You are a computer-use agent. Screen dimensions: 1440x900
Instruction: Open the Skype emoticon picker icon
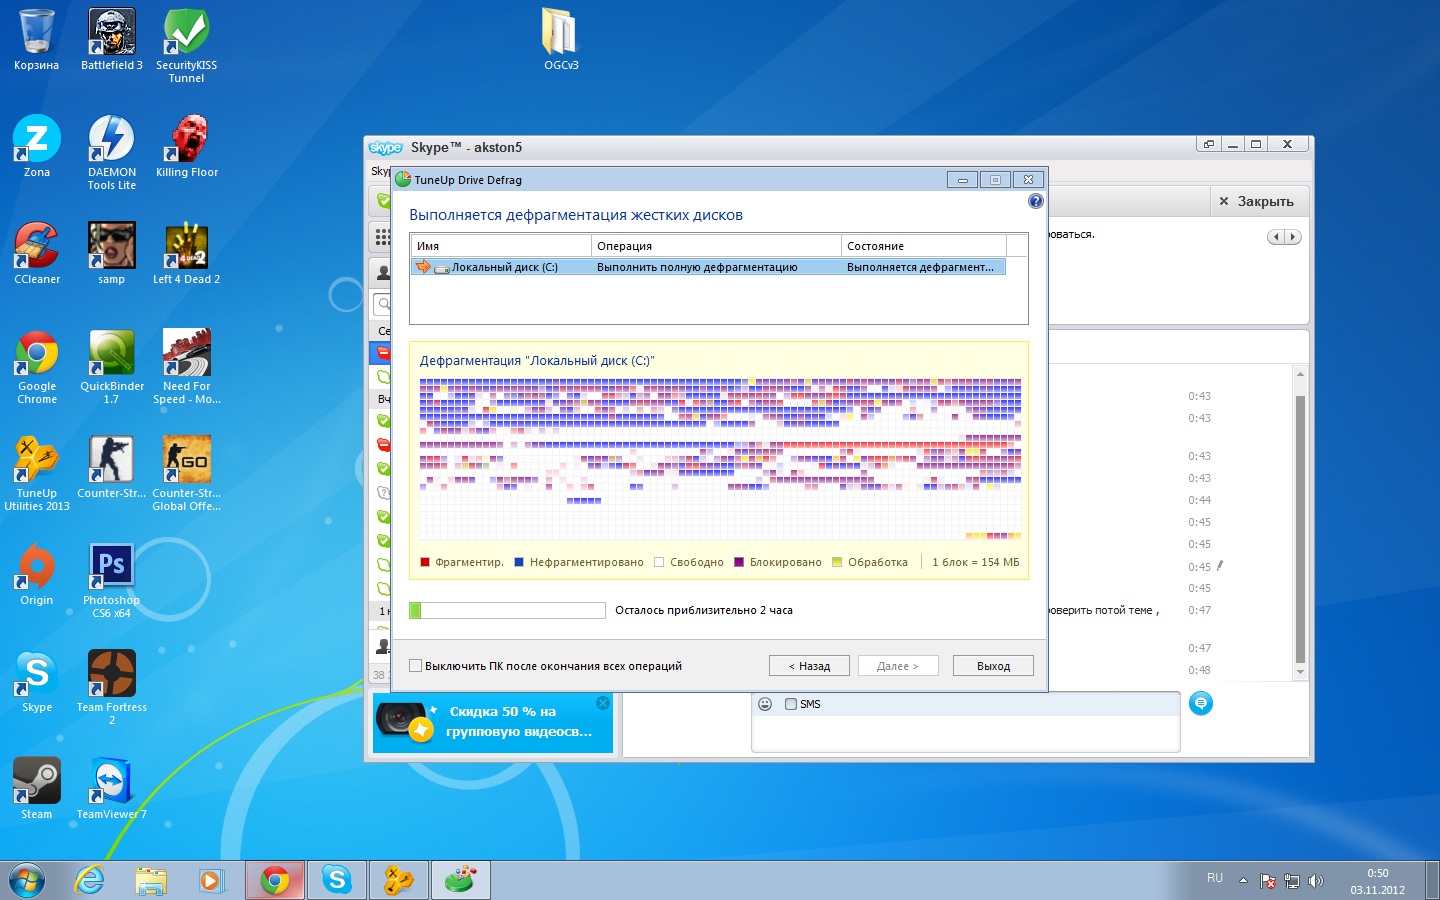click(x=765, y=704)
